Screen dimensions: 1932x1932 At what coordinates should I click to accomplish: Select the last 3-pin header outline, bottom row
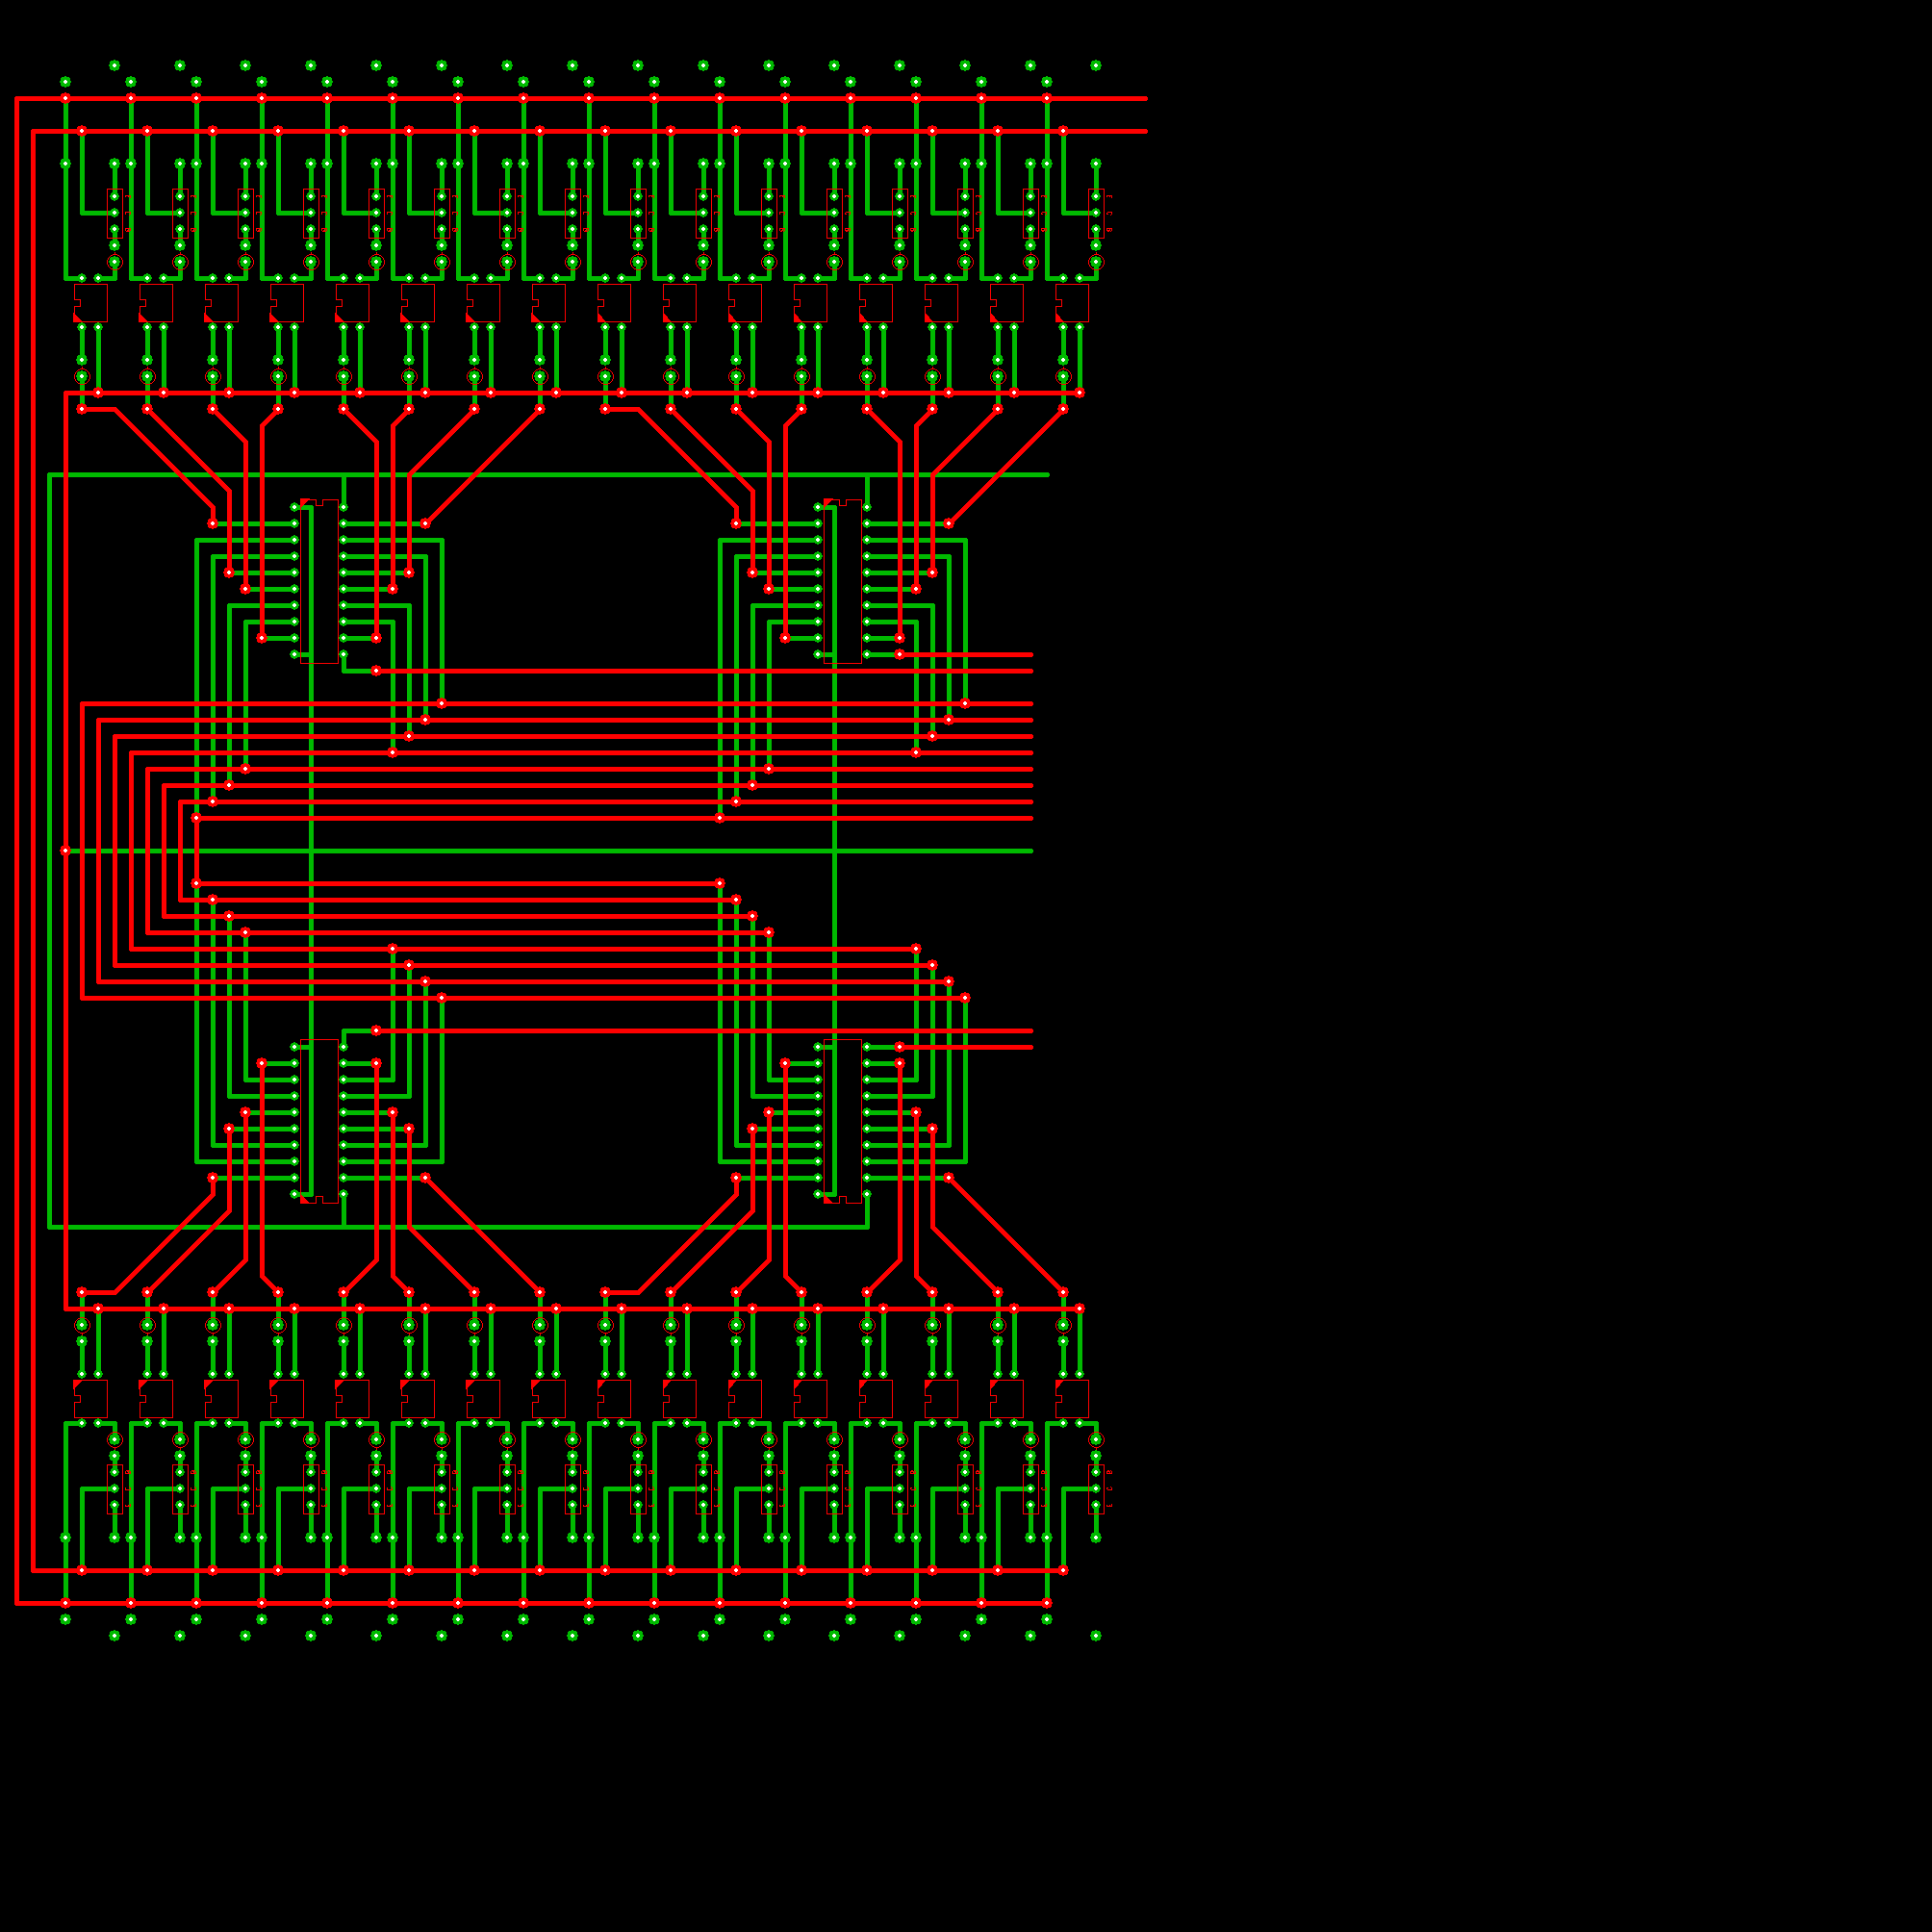point(1096,1489)
